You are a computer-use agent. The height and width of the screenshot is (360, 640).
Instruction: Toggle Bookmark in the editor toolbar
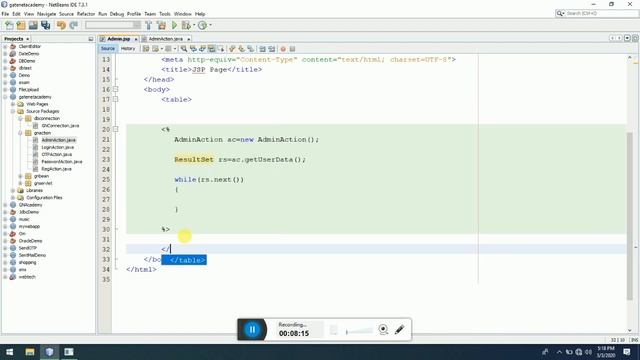(x=251, y=49)
